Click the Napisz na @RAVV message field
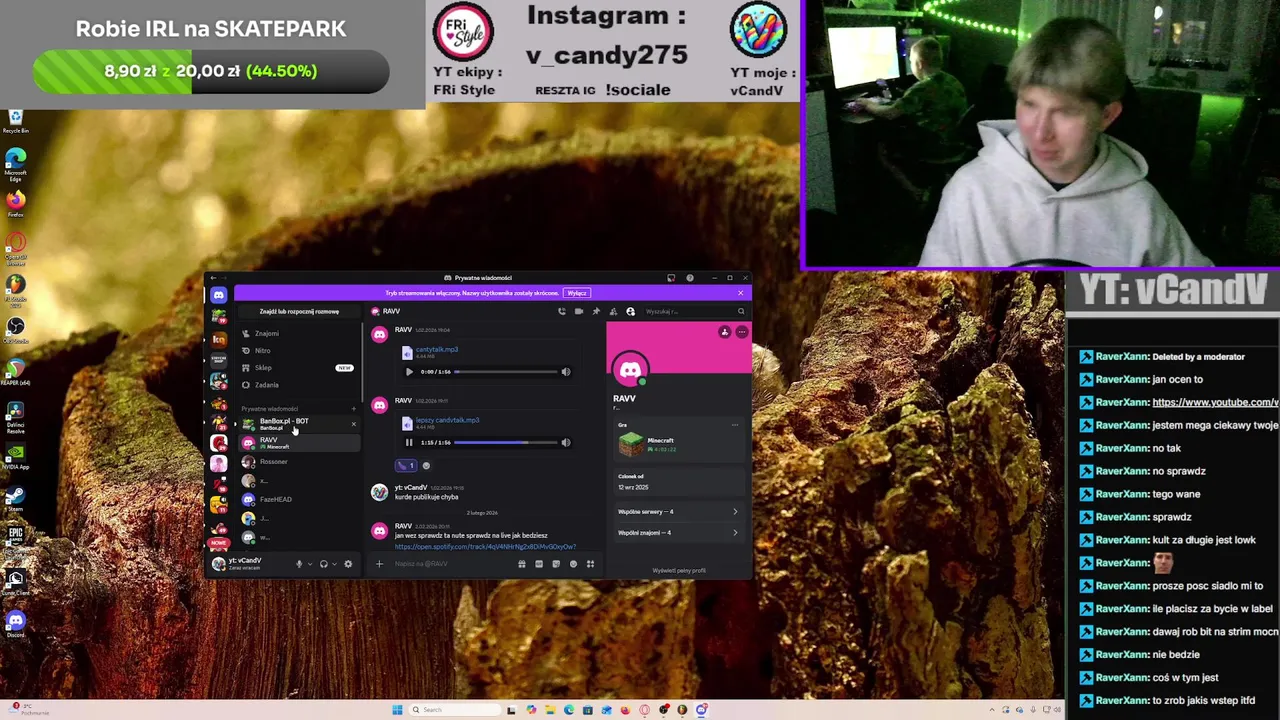Screen dimensions: 1280x720 (x=454, y=564)
